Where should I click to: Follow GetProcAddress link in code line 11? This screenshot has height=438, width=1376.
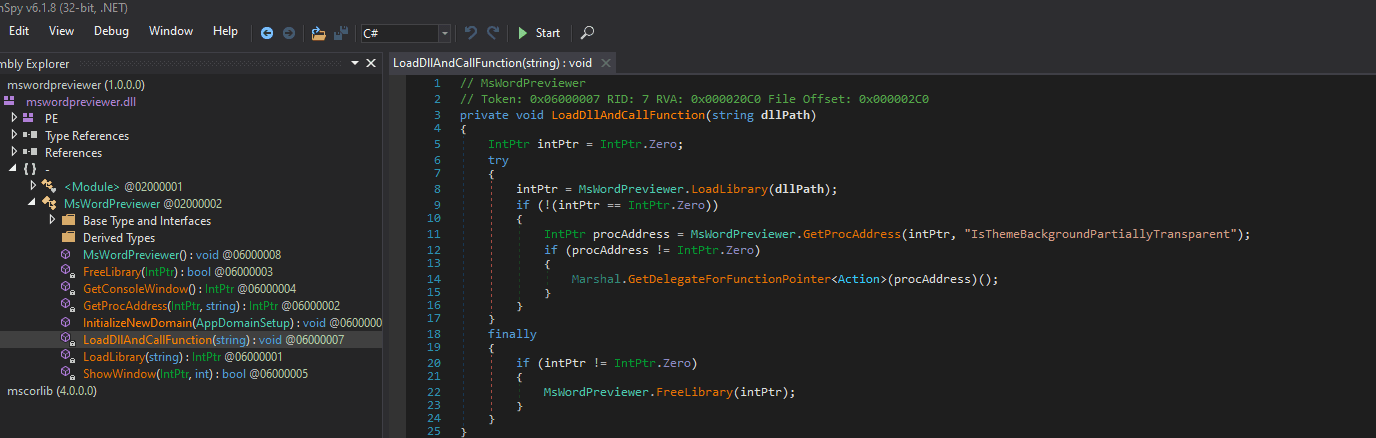coord(853,234)
